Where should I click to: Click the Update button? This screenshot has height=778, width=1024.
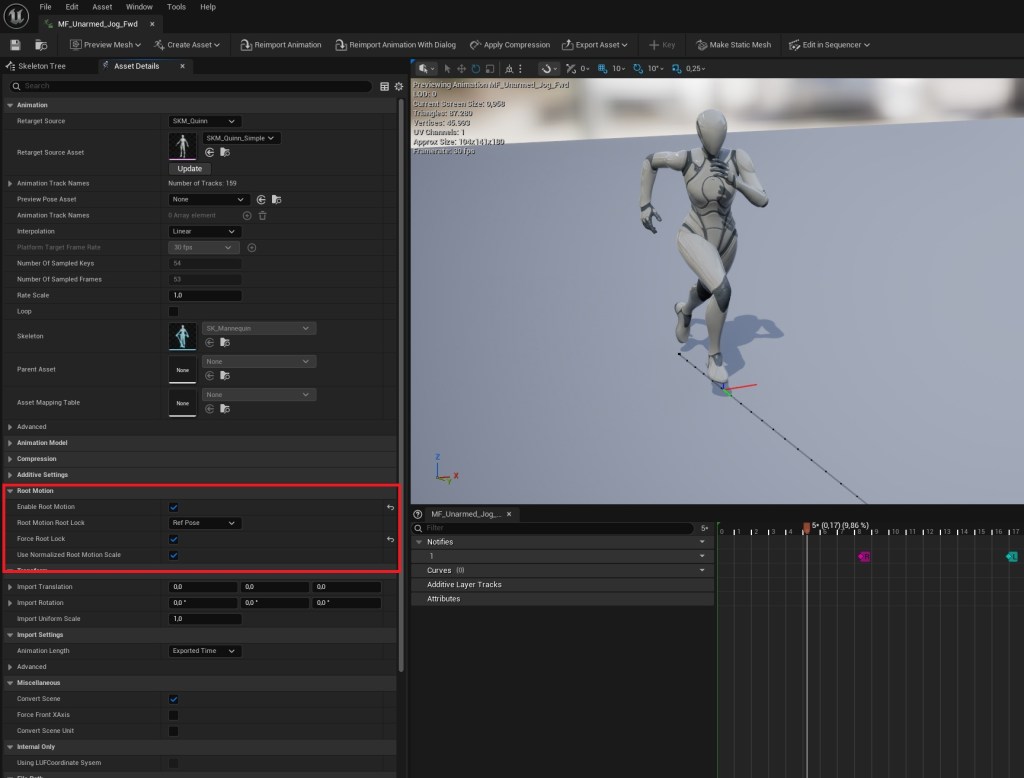point(189,169)
